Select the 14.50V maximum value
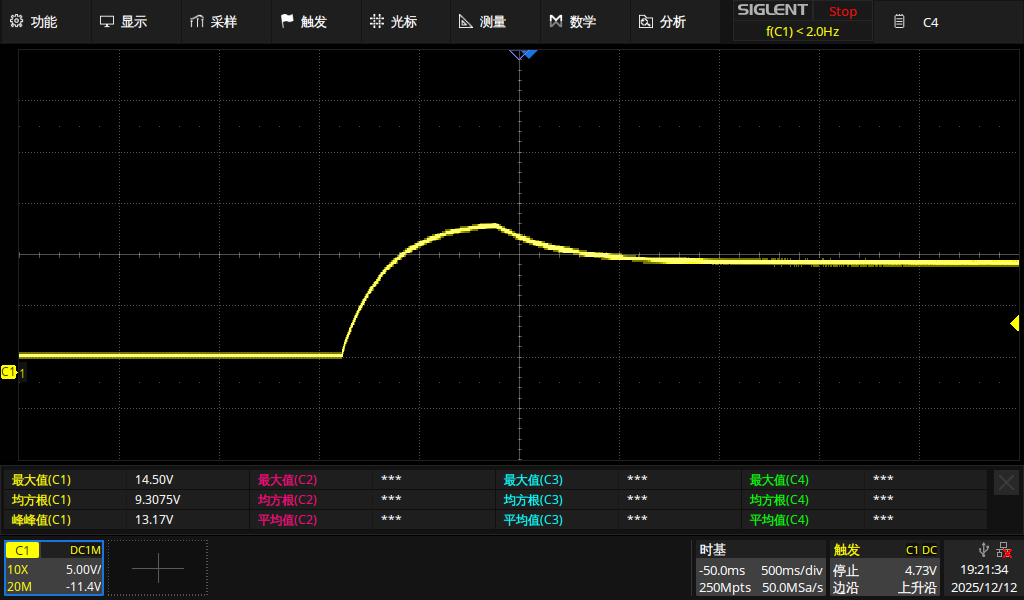Screen dimensions: 1024x600 (154, 480)
